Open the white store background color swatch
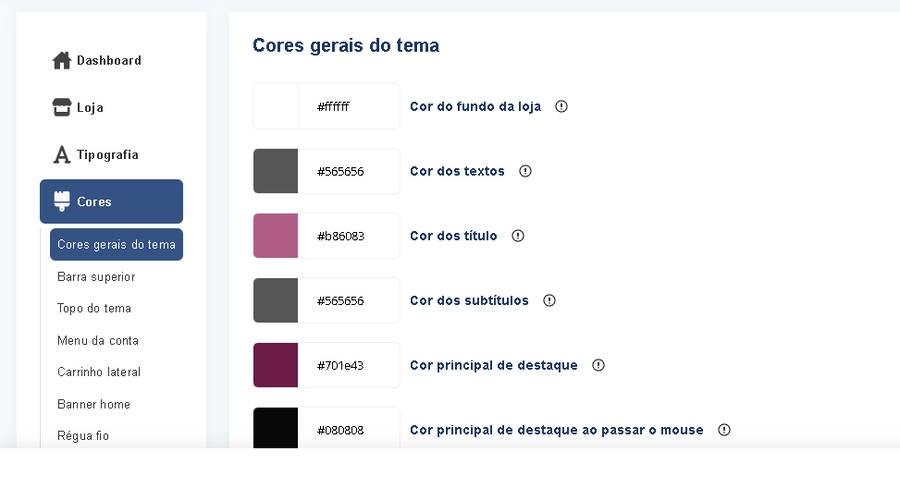 (276, 106)
